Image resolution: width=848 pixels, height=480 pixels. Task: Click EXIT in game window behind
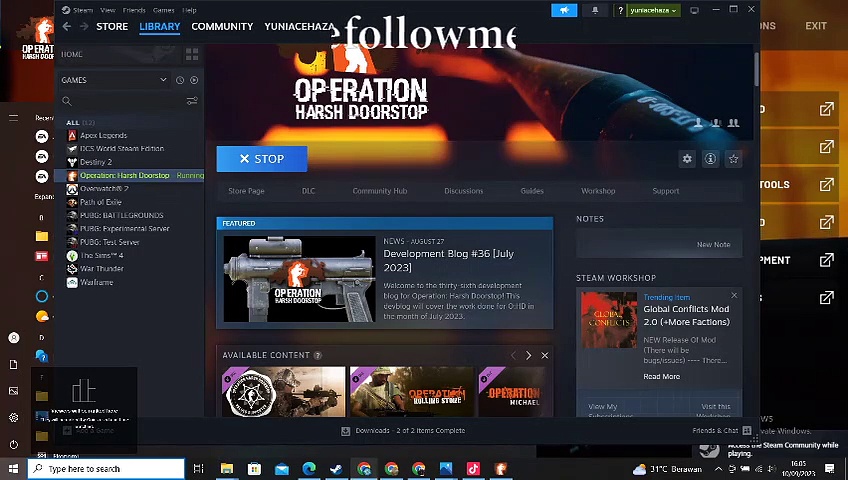click(x=816, y=25)
